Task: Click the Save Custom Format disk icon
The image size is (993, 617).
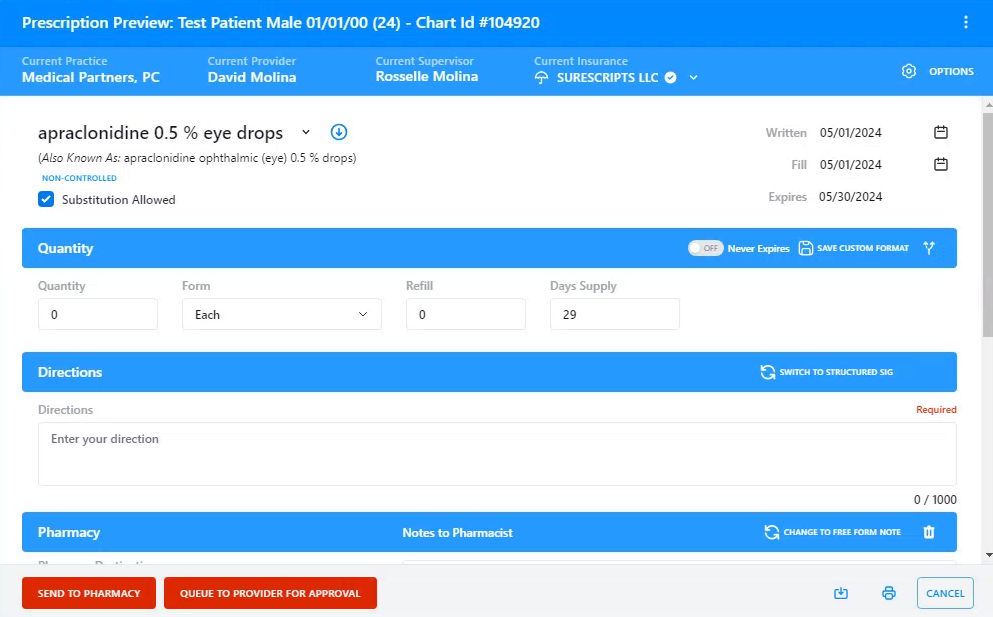Action: 806,248
